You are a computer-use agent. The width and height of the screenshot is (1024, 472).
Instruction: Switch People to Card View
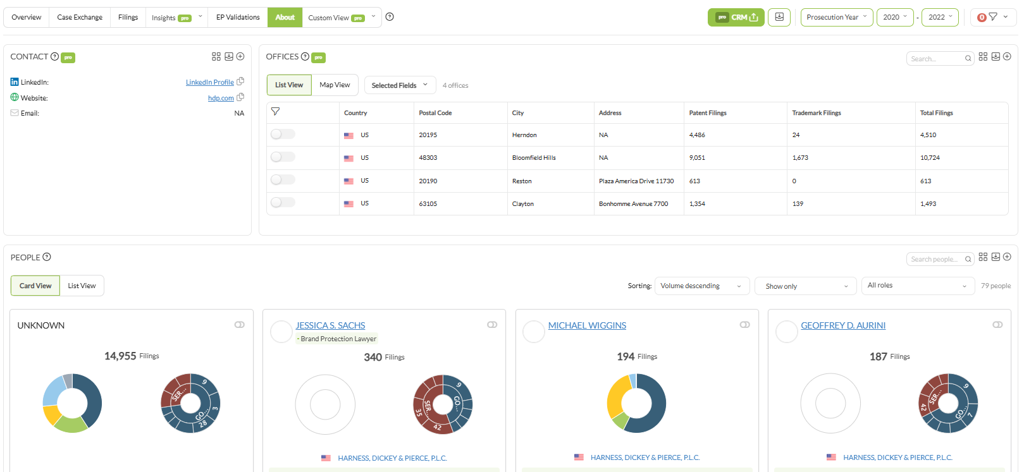point(35,285)
